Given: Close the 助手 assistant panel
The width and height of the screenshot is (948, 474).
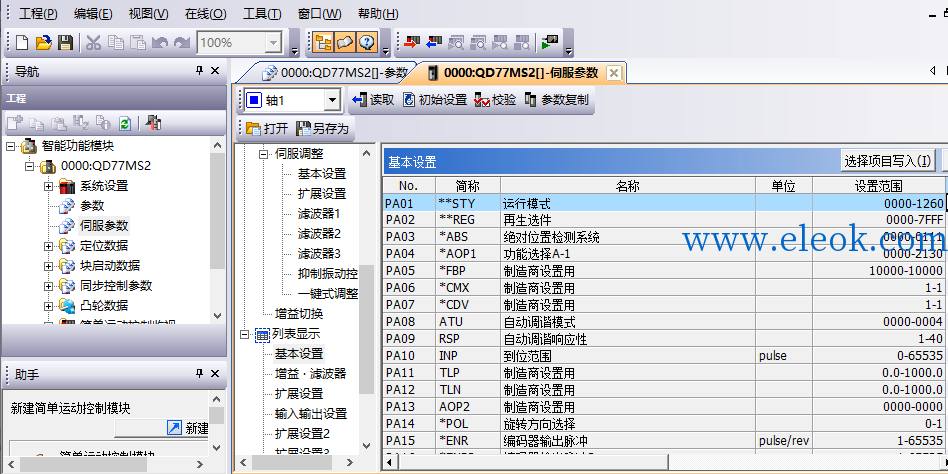Looking at the screenshot, I should tap(215, 374).
